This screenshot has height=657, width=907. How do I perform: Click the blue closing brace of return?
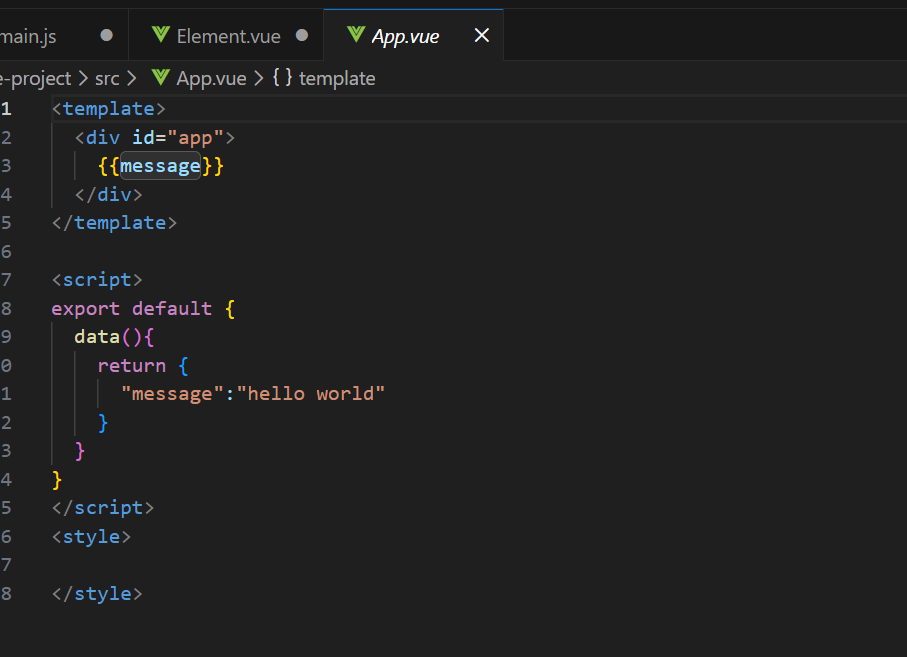point(103,423)
